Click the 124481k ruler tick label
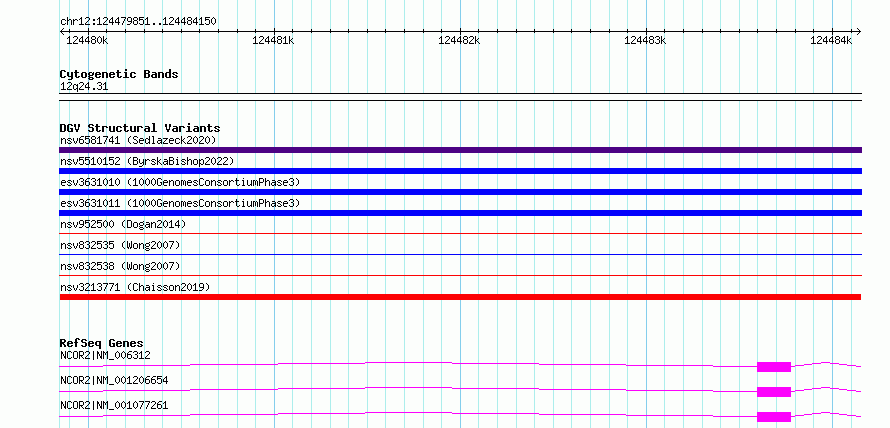 pyautogui.click(x=274, y=40)
